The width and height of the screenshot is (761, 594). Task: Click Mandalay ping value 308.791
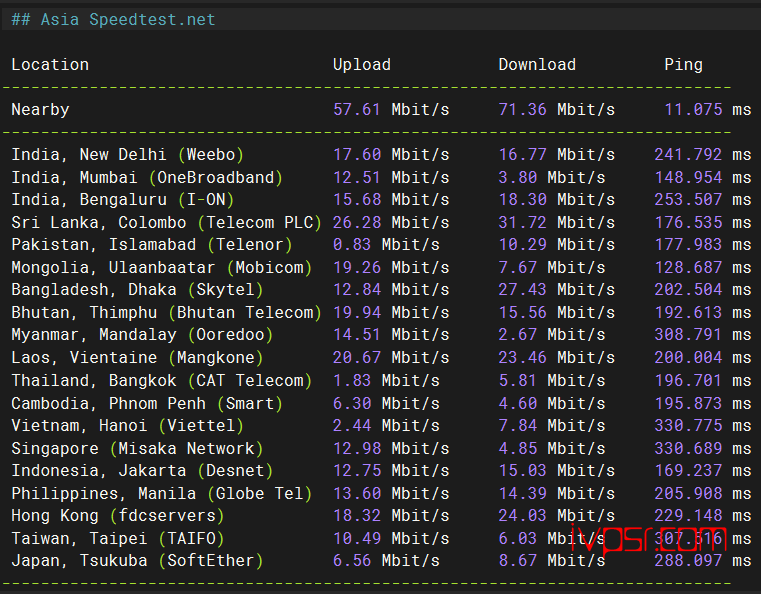[x=688, y=335]
